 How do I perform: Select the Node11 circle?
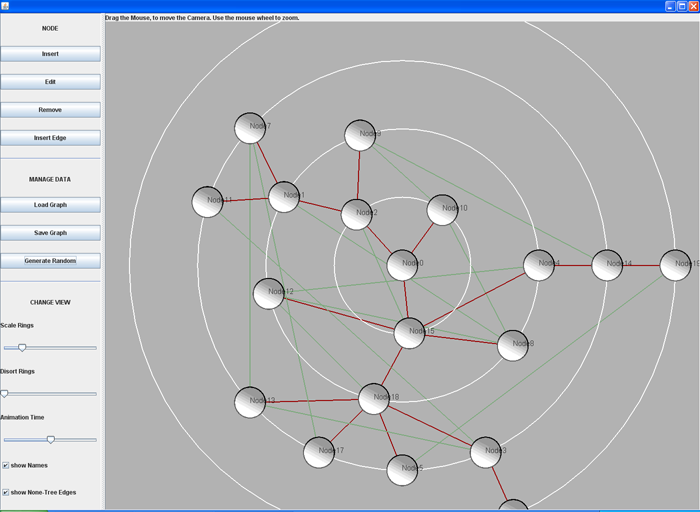click(x=208, y=202)
